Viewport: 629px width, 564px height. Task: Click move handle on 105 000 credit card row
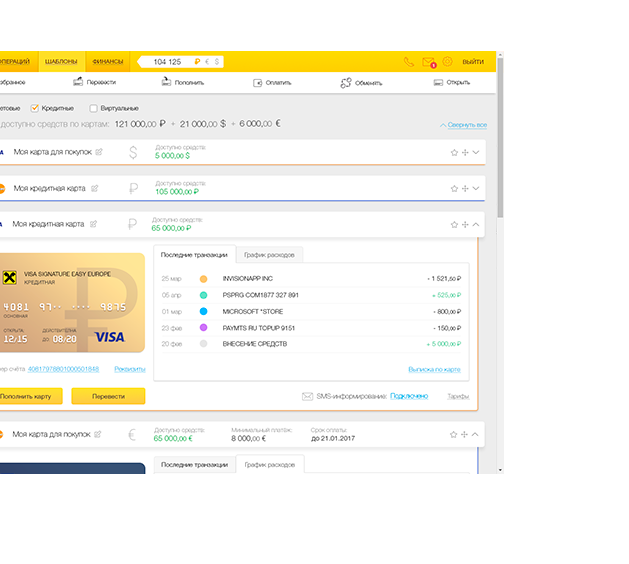pos(465,188)
